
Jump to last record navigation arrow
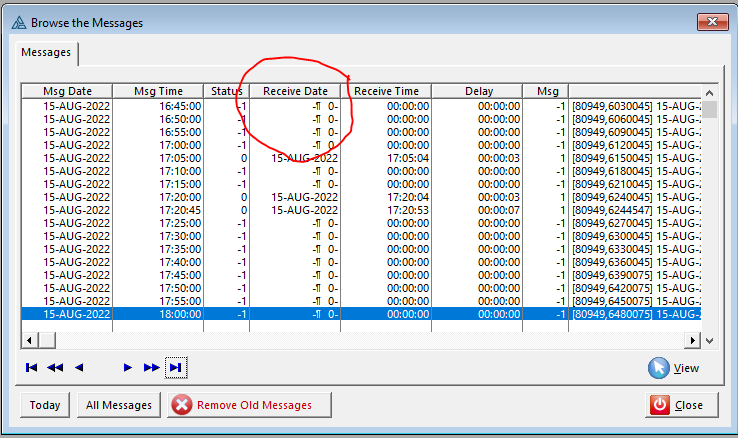pyautogui.click(x=176, y=368)
